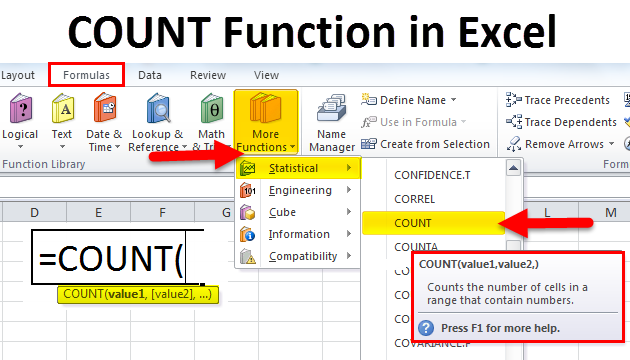This screenshot has width=630, height=360.
Task: Select column D header
Action: (35, 212)
